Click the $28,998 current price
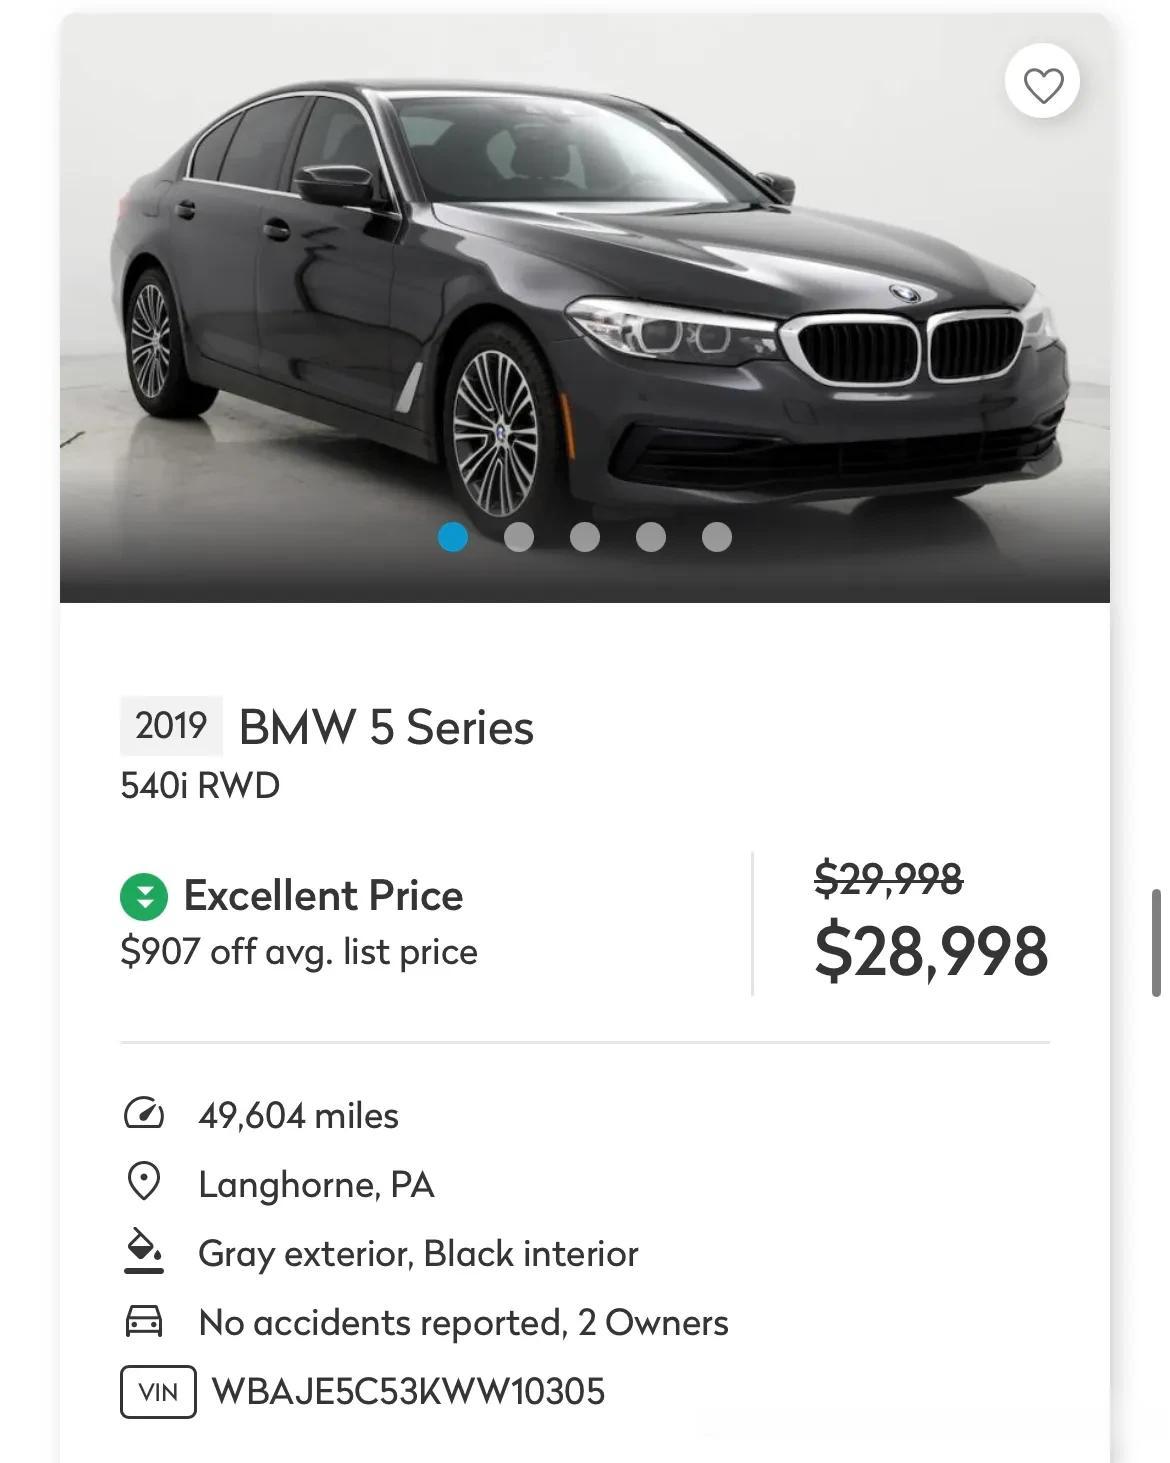1170x1463 pixels. point(931,952)
